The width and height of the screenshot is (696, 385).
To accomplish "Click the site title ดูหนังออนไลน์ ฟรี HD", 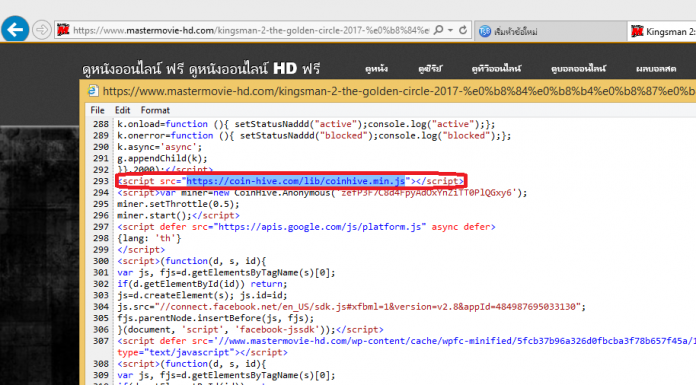I will click(201, 69).
